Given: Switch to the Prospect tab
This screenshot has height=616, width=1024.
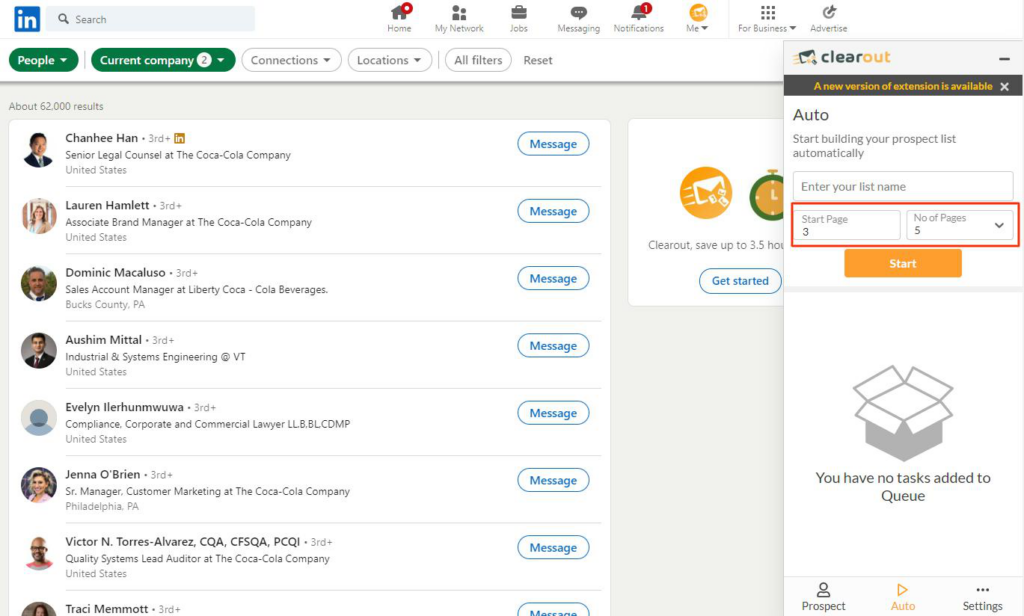Looking at the screenshot, I should pos(823,597).
